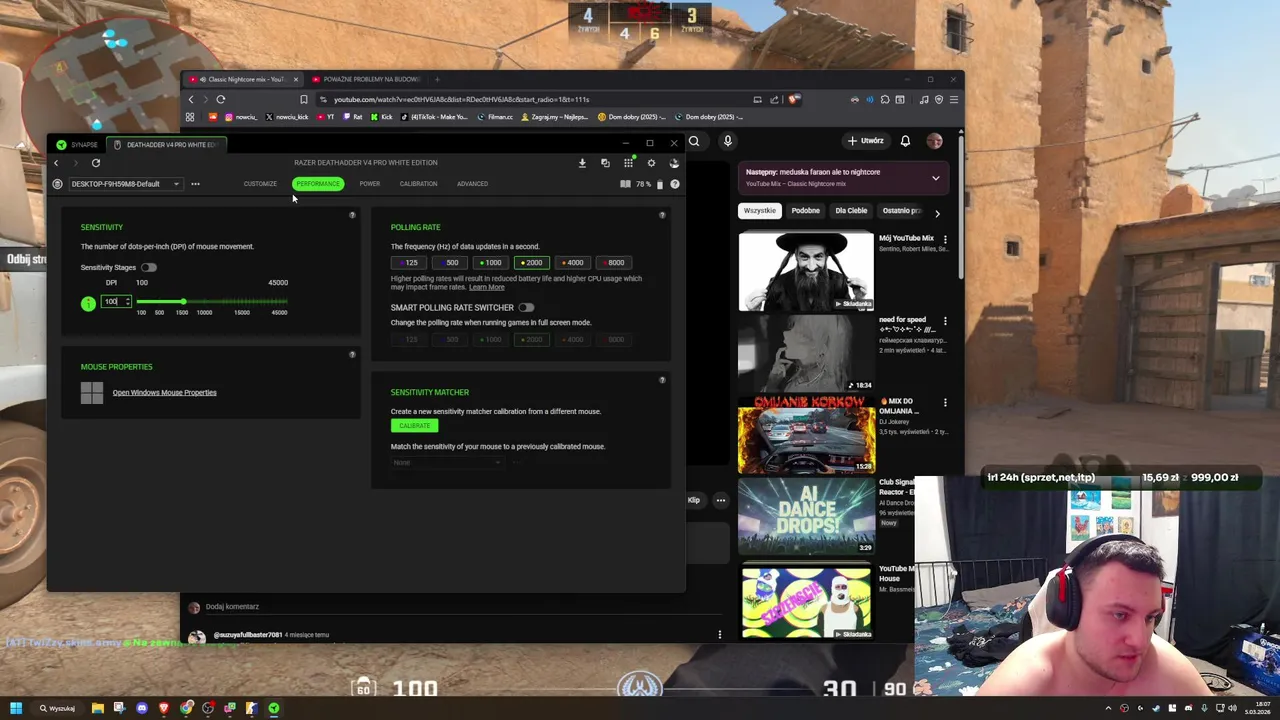Open options menu for need for speed video
1280x720 pixels.
click(x=945, y=321)
